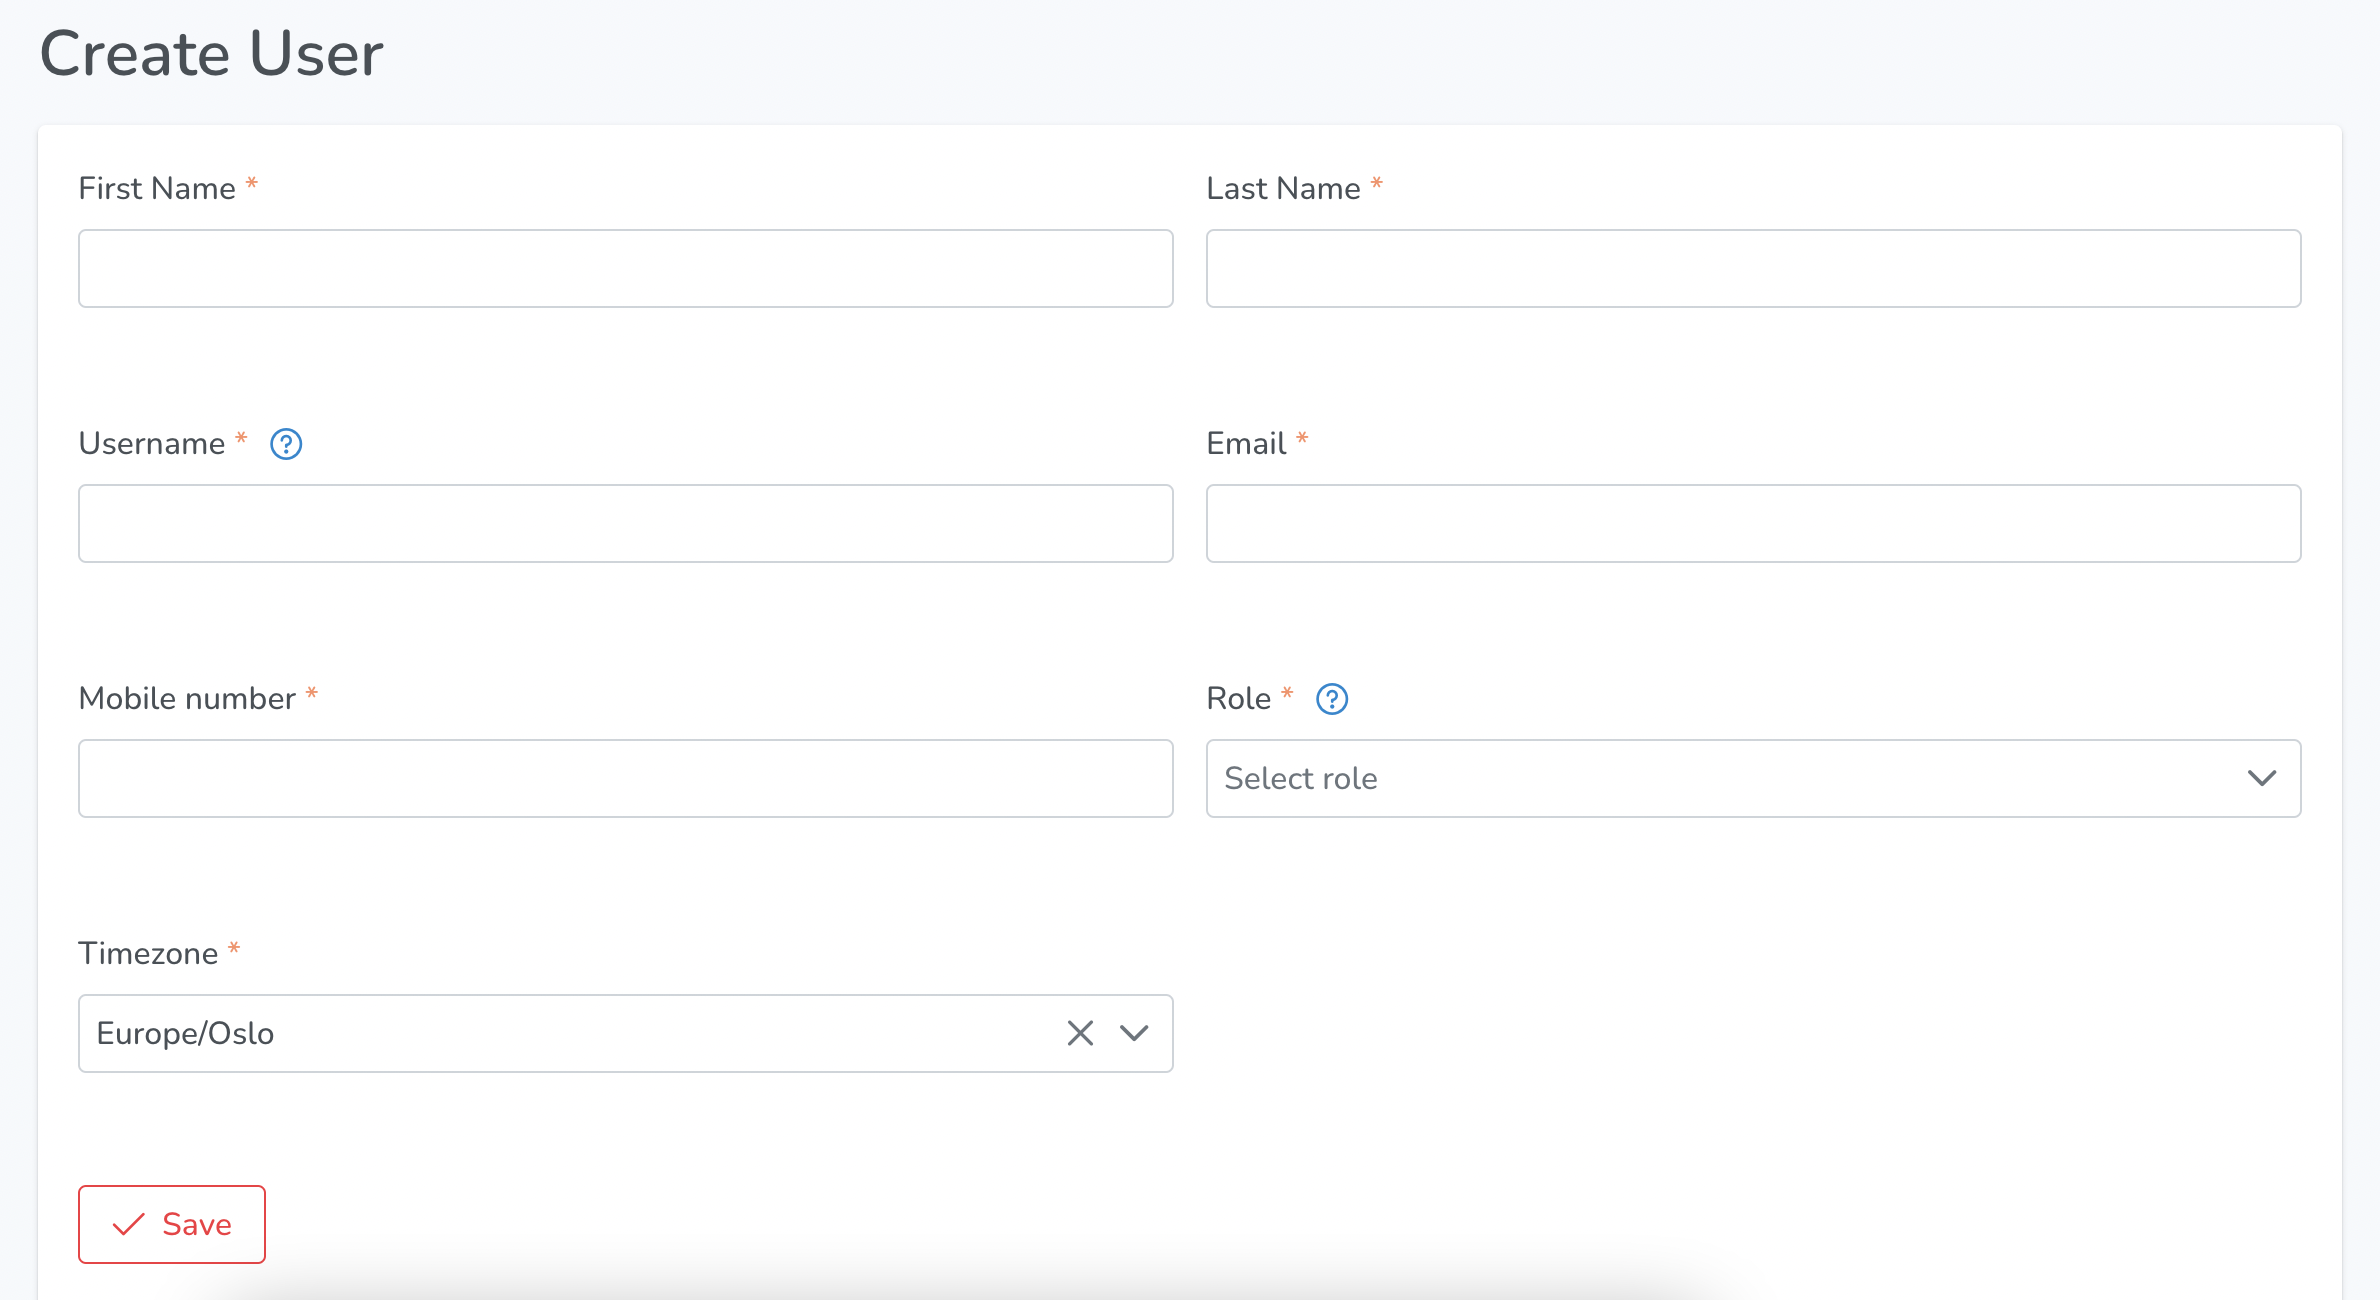Expand the Timezone dropdown chevron

(1134, 1033)
